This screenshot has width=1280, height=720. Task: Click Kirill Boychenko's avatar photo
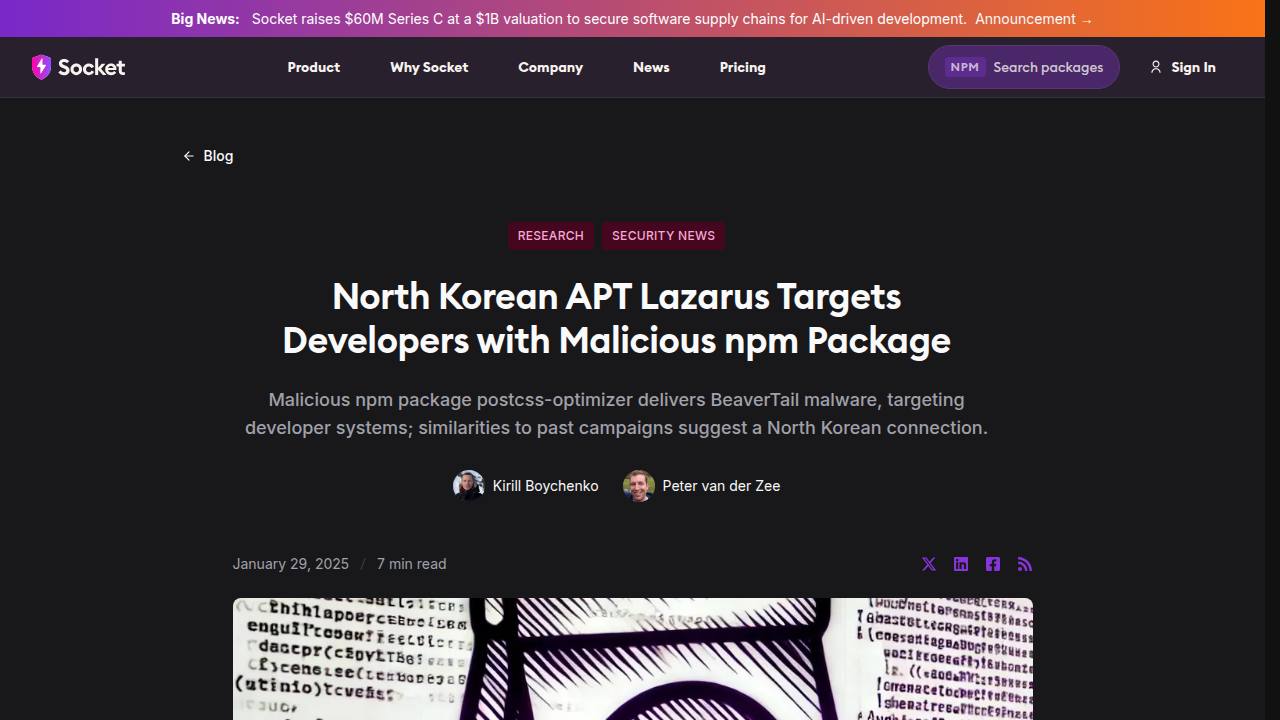pos(469,486)
